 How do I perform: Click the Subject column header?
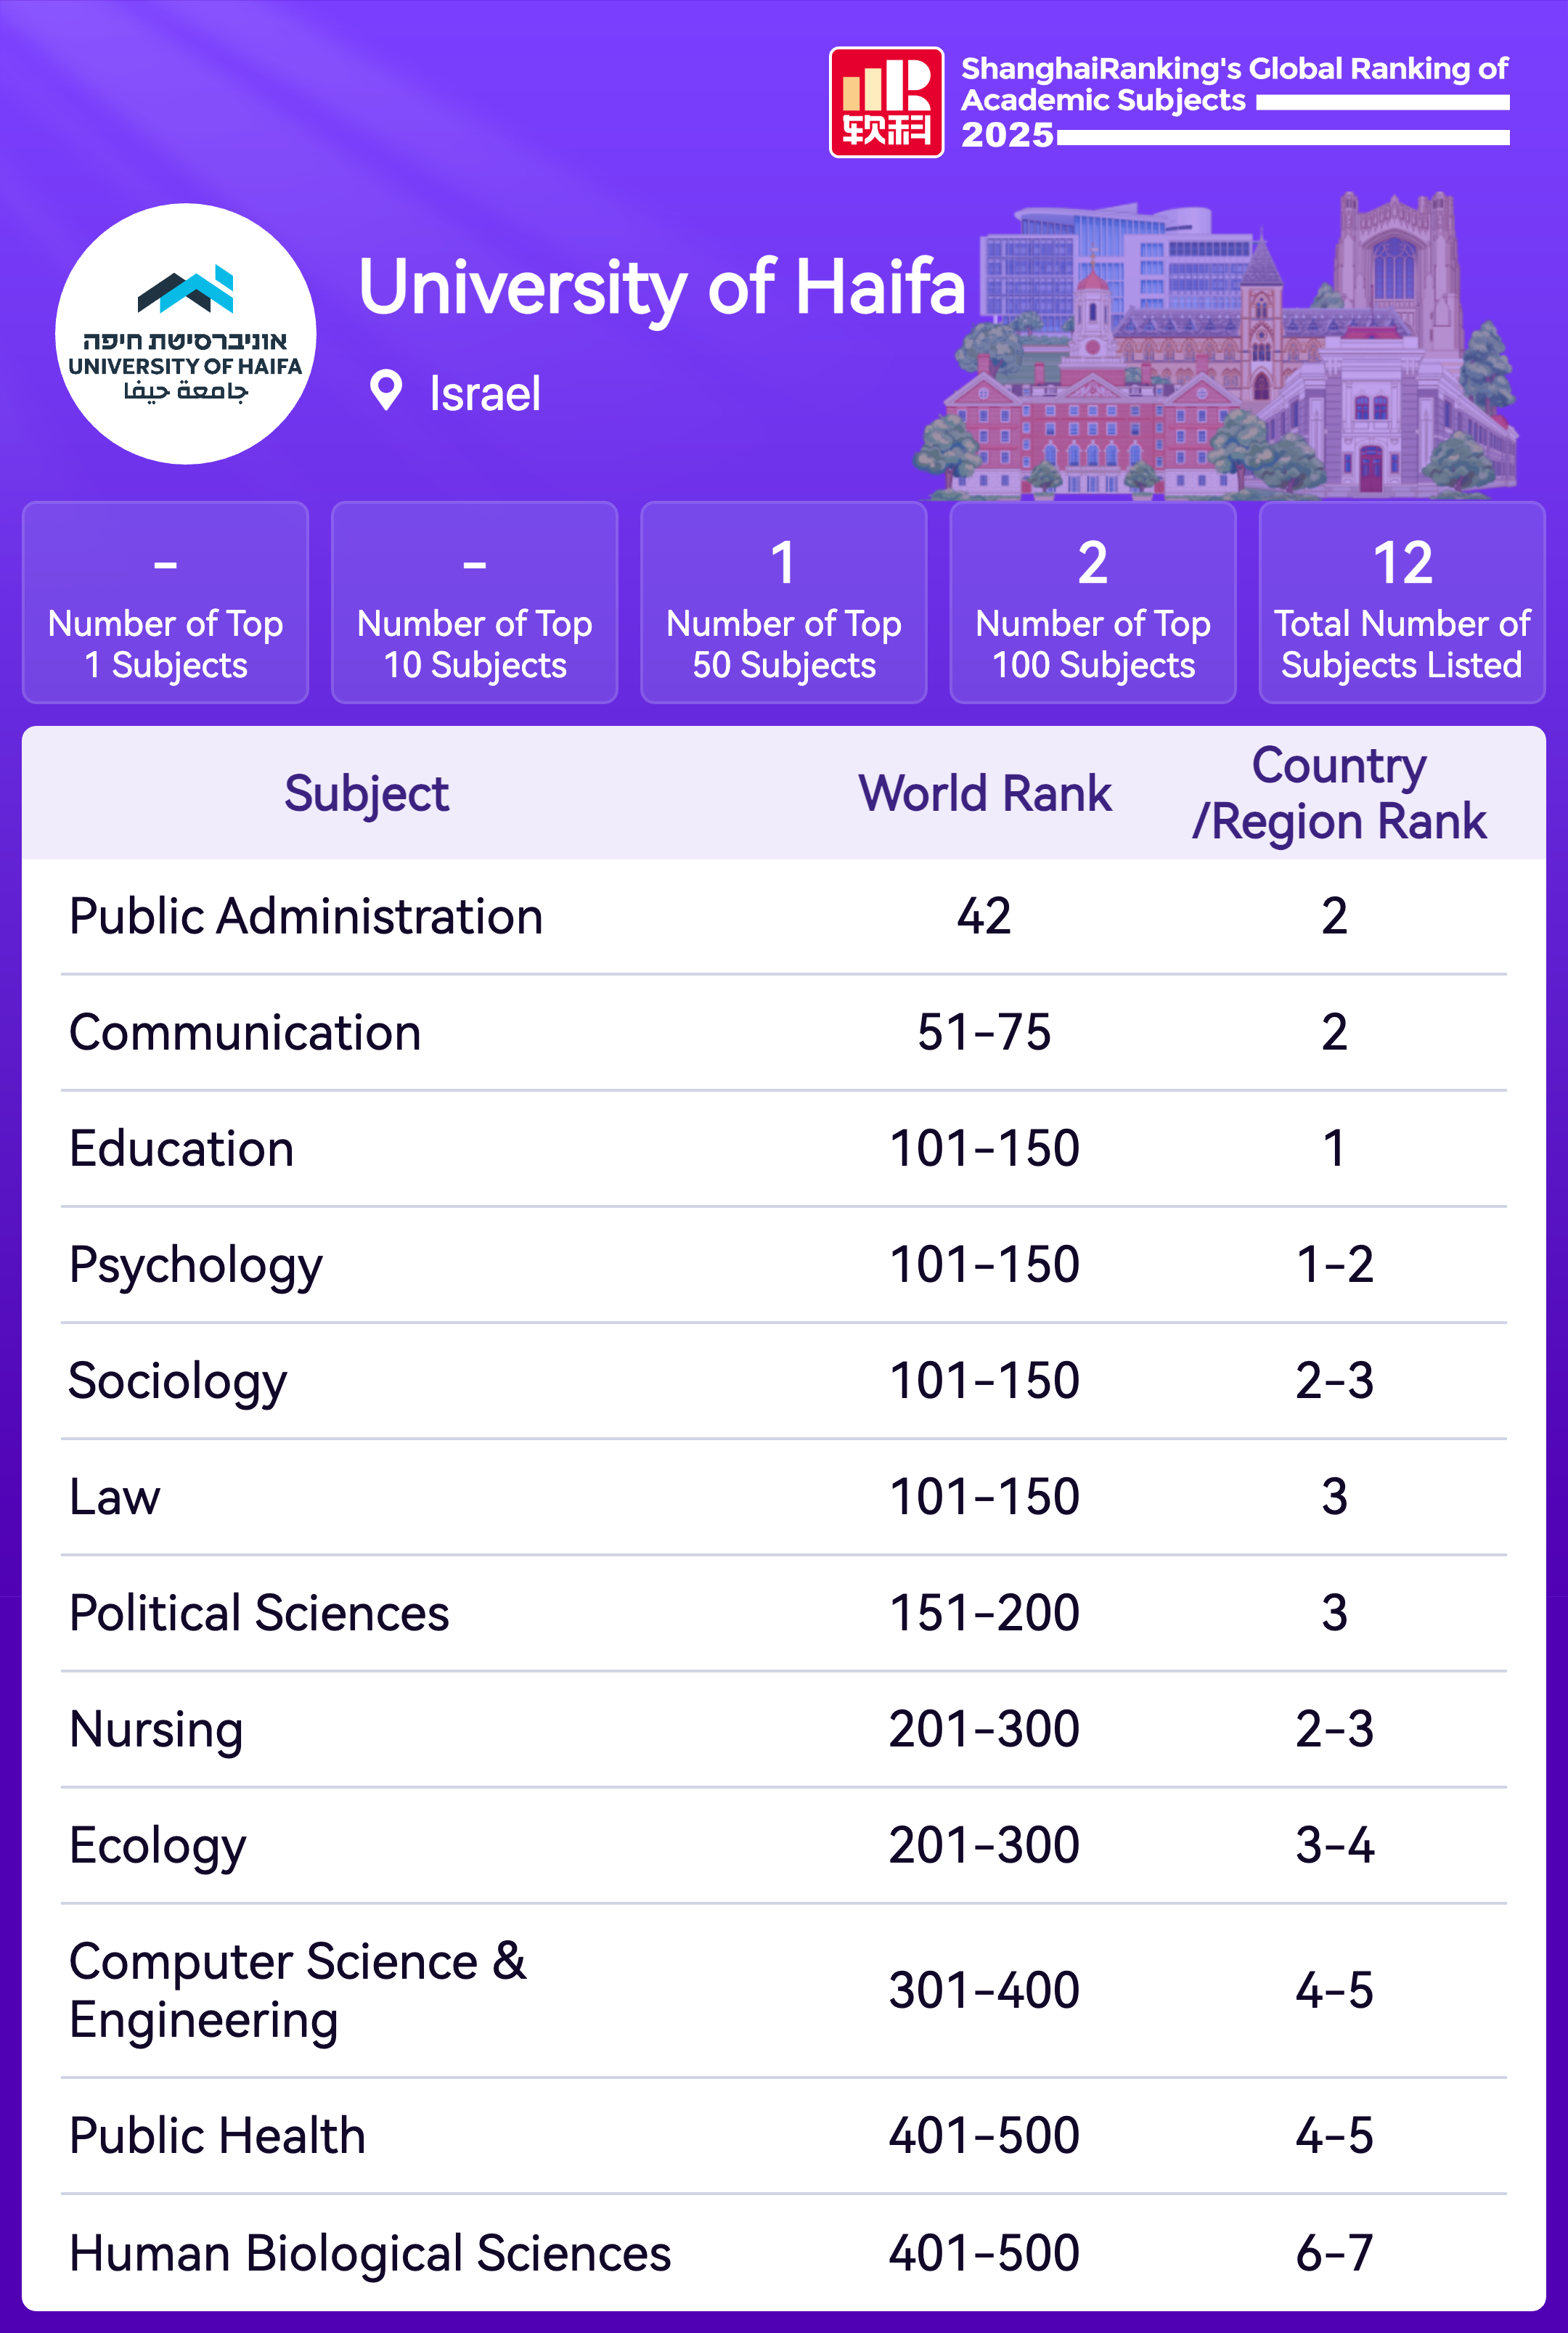coord(366,794)
